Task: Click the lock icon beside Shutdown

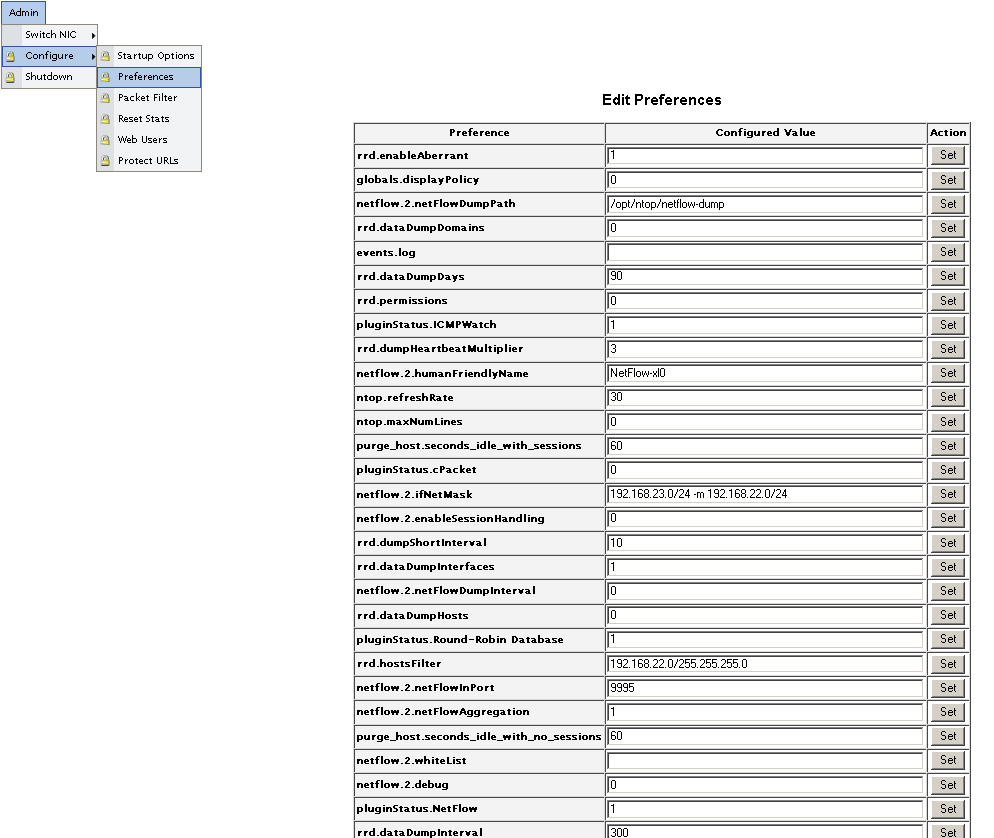Action: (11, 77)
